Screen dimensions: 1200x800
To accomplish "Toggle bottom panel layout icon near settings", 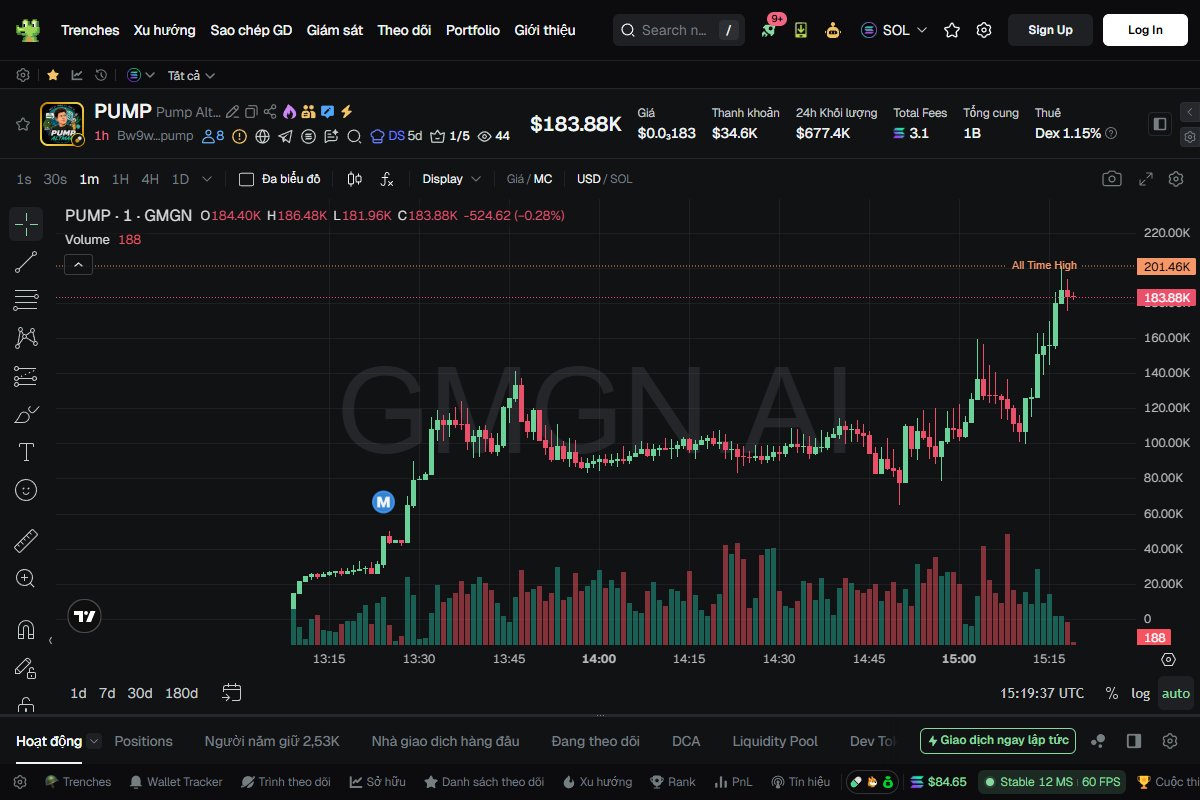I will (x=1134, y=741).
